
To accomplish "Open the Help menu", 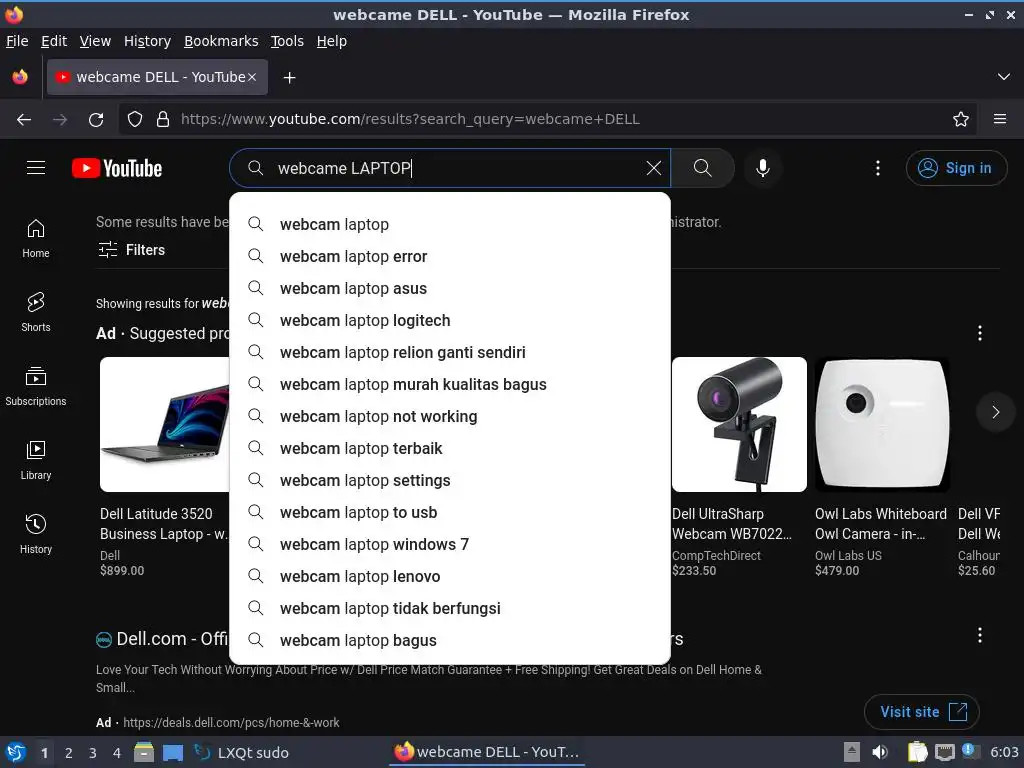I will [332, 41].
